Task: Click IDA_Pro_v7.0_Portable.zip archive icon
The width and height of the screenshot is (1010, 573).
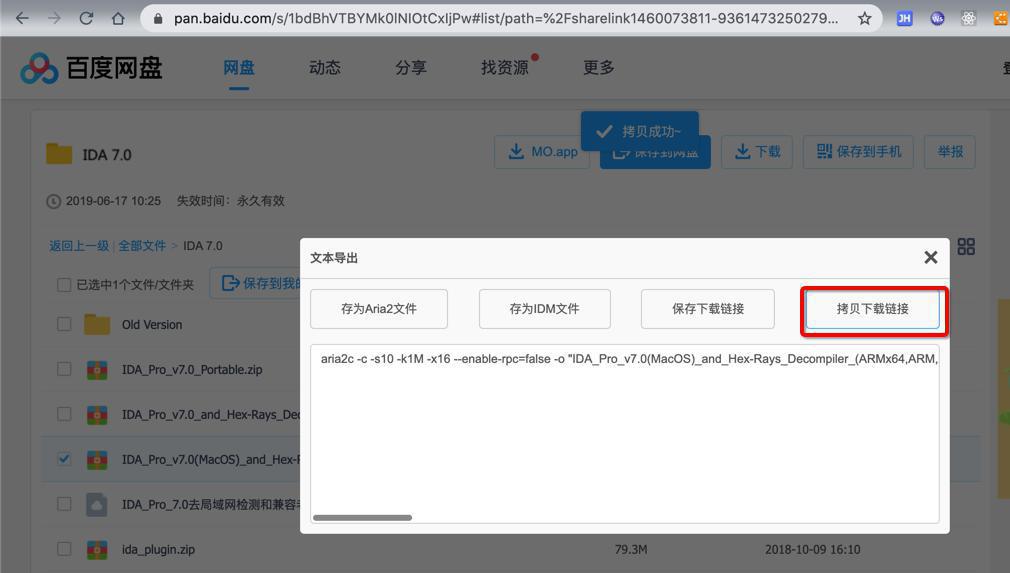Action: click(97, 370)
